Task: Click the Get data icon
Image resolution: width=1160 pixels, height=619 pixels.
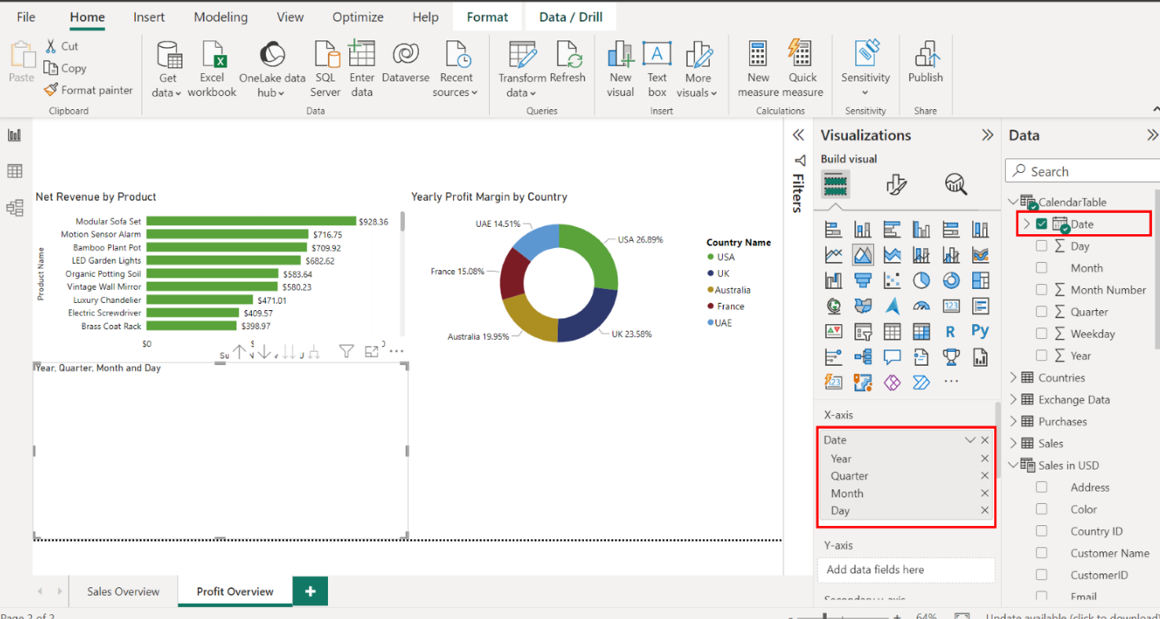Action: (x=167, y=58)
